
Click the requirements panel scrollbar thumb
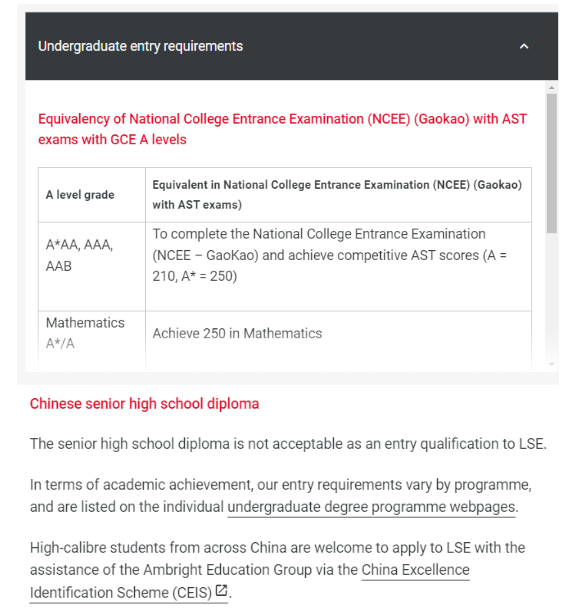coord(552,163)
